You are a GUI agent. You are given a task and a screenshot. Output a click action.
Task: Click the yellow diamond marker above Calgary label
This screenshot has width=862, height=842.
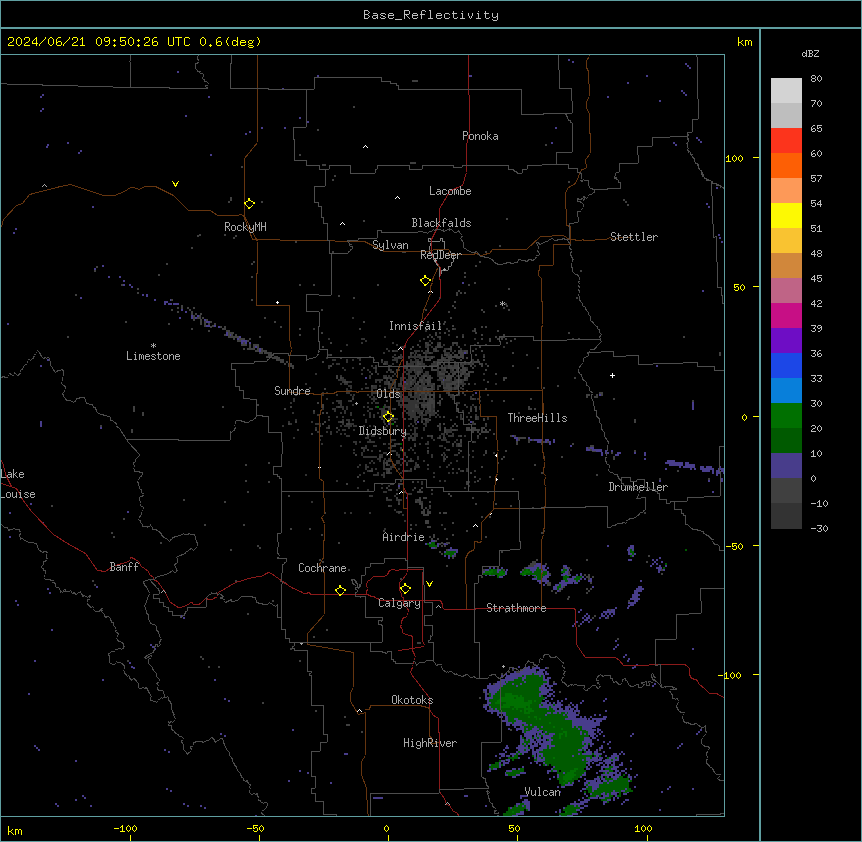(405, 589)
